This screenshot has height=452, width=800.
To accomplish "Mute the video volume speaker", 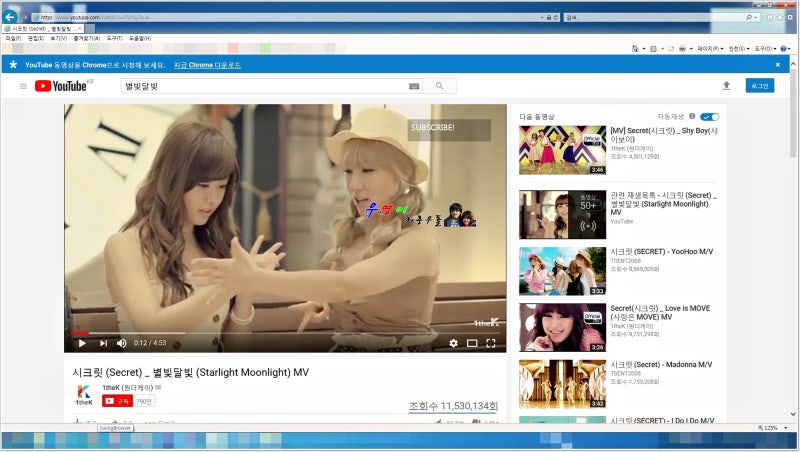I will pyautogui.click(x=121, y=343).
